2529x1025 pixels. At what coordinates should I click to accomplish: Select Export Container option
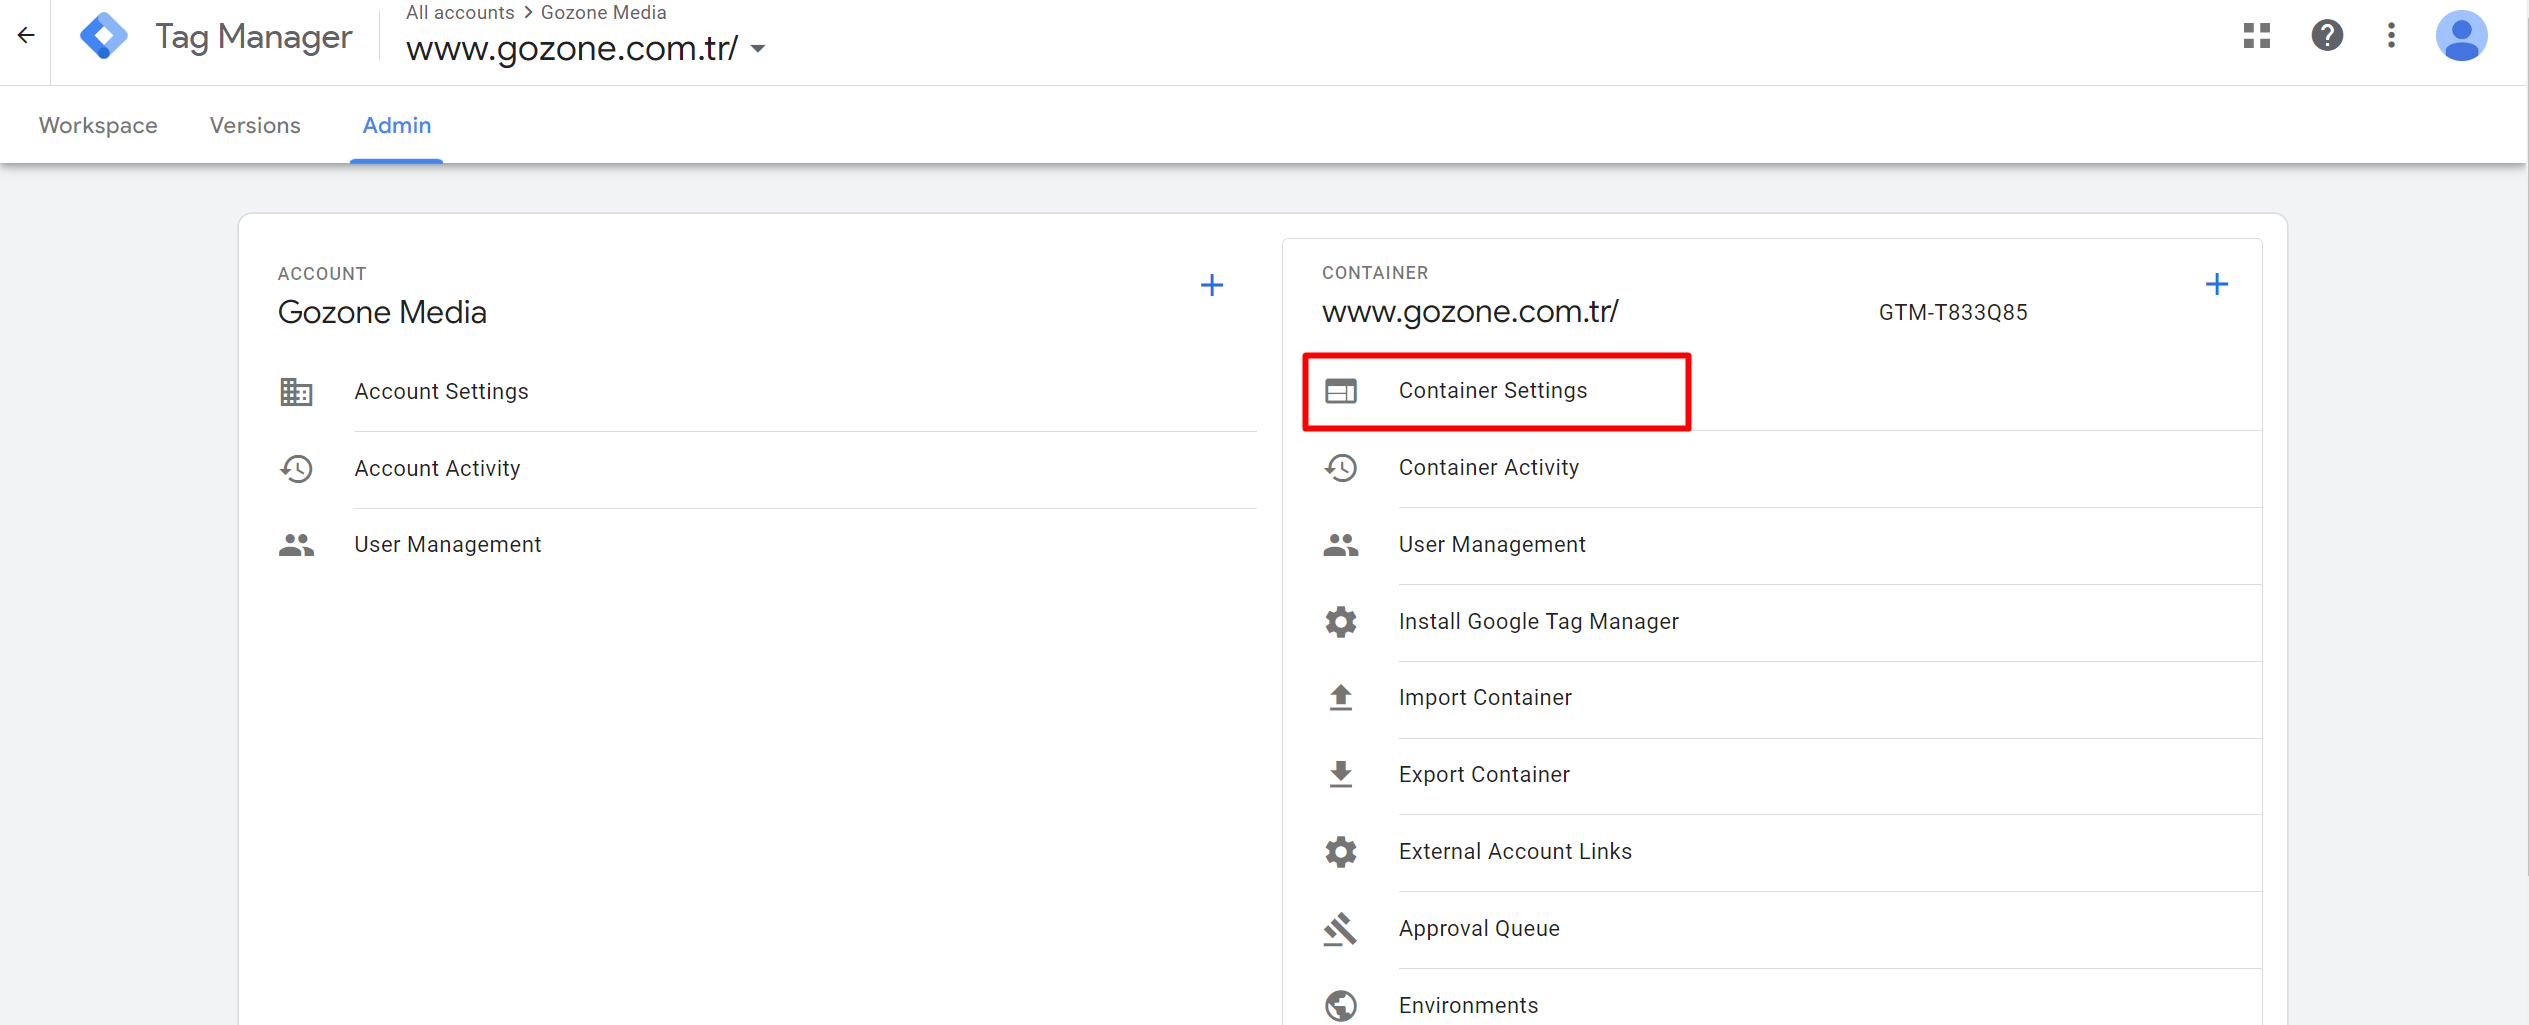1483,775
